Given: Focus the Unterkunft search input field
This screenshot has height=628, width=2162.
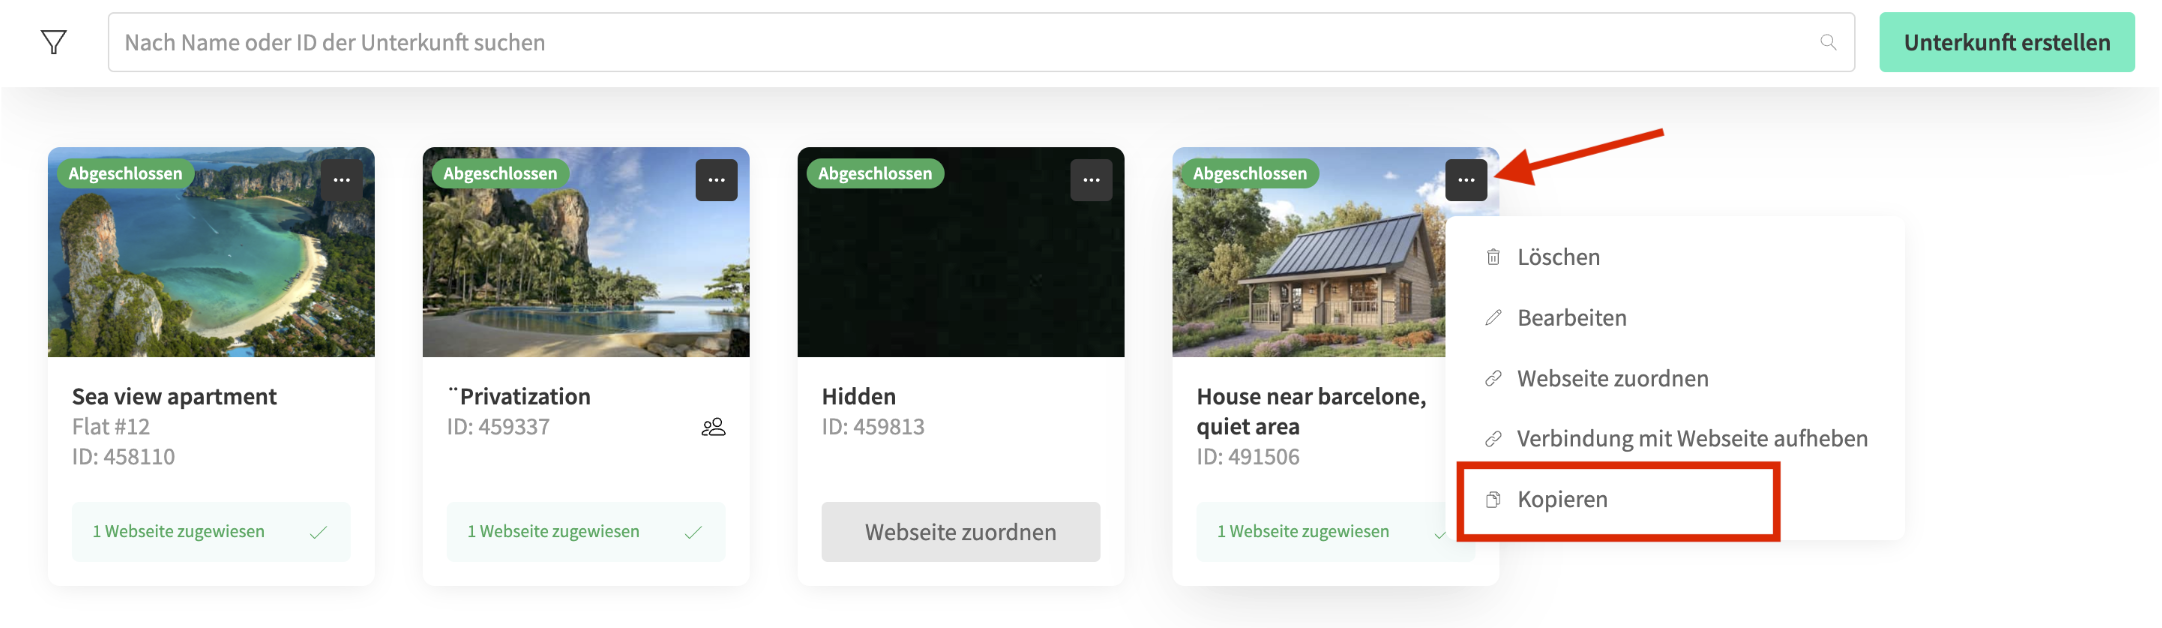Looking at the screenshot, I should pyautogui.click(x=981, y=42).
